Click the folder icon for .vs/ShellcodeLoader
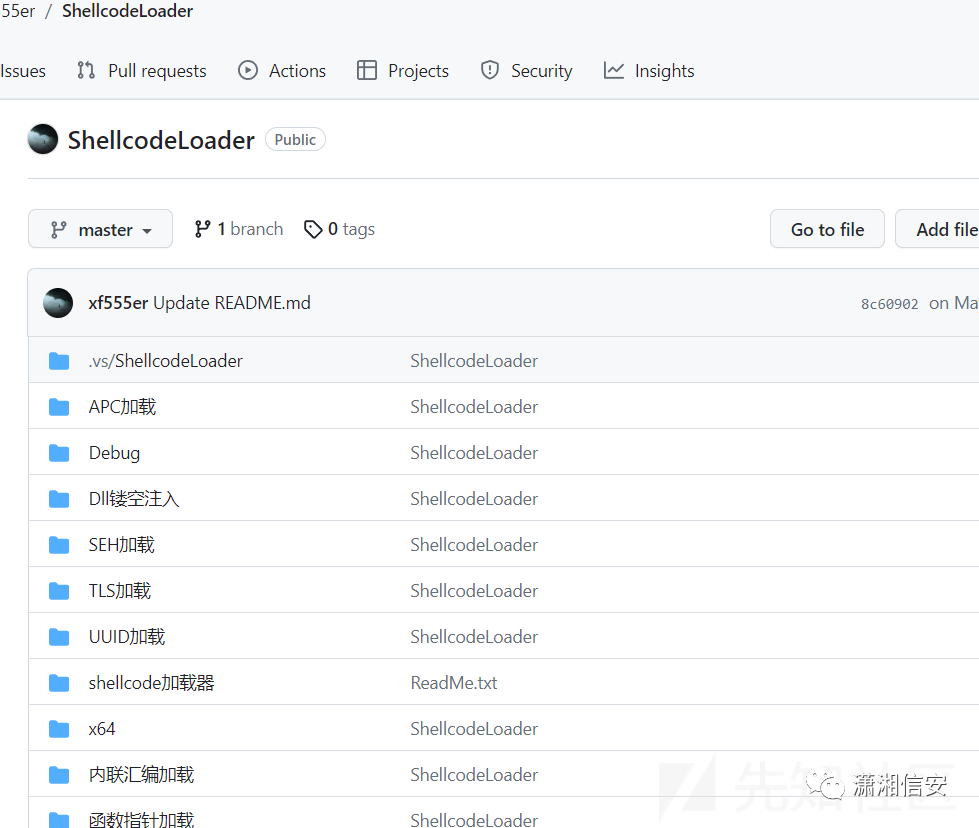This screenshot has width=979, height=828. (59, 361)
